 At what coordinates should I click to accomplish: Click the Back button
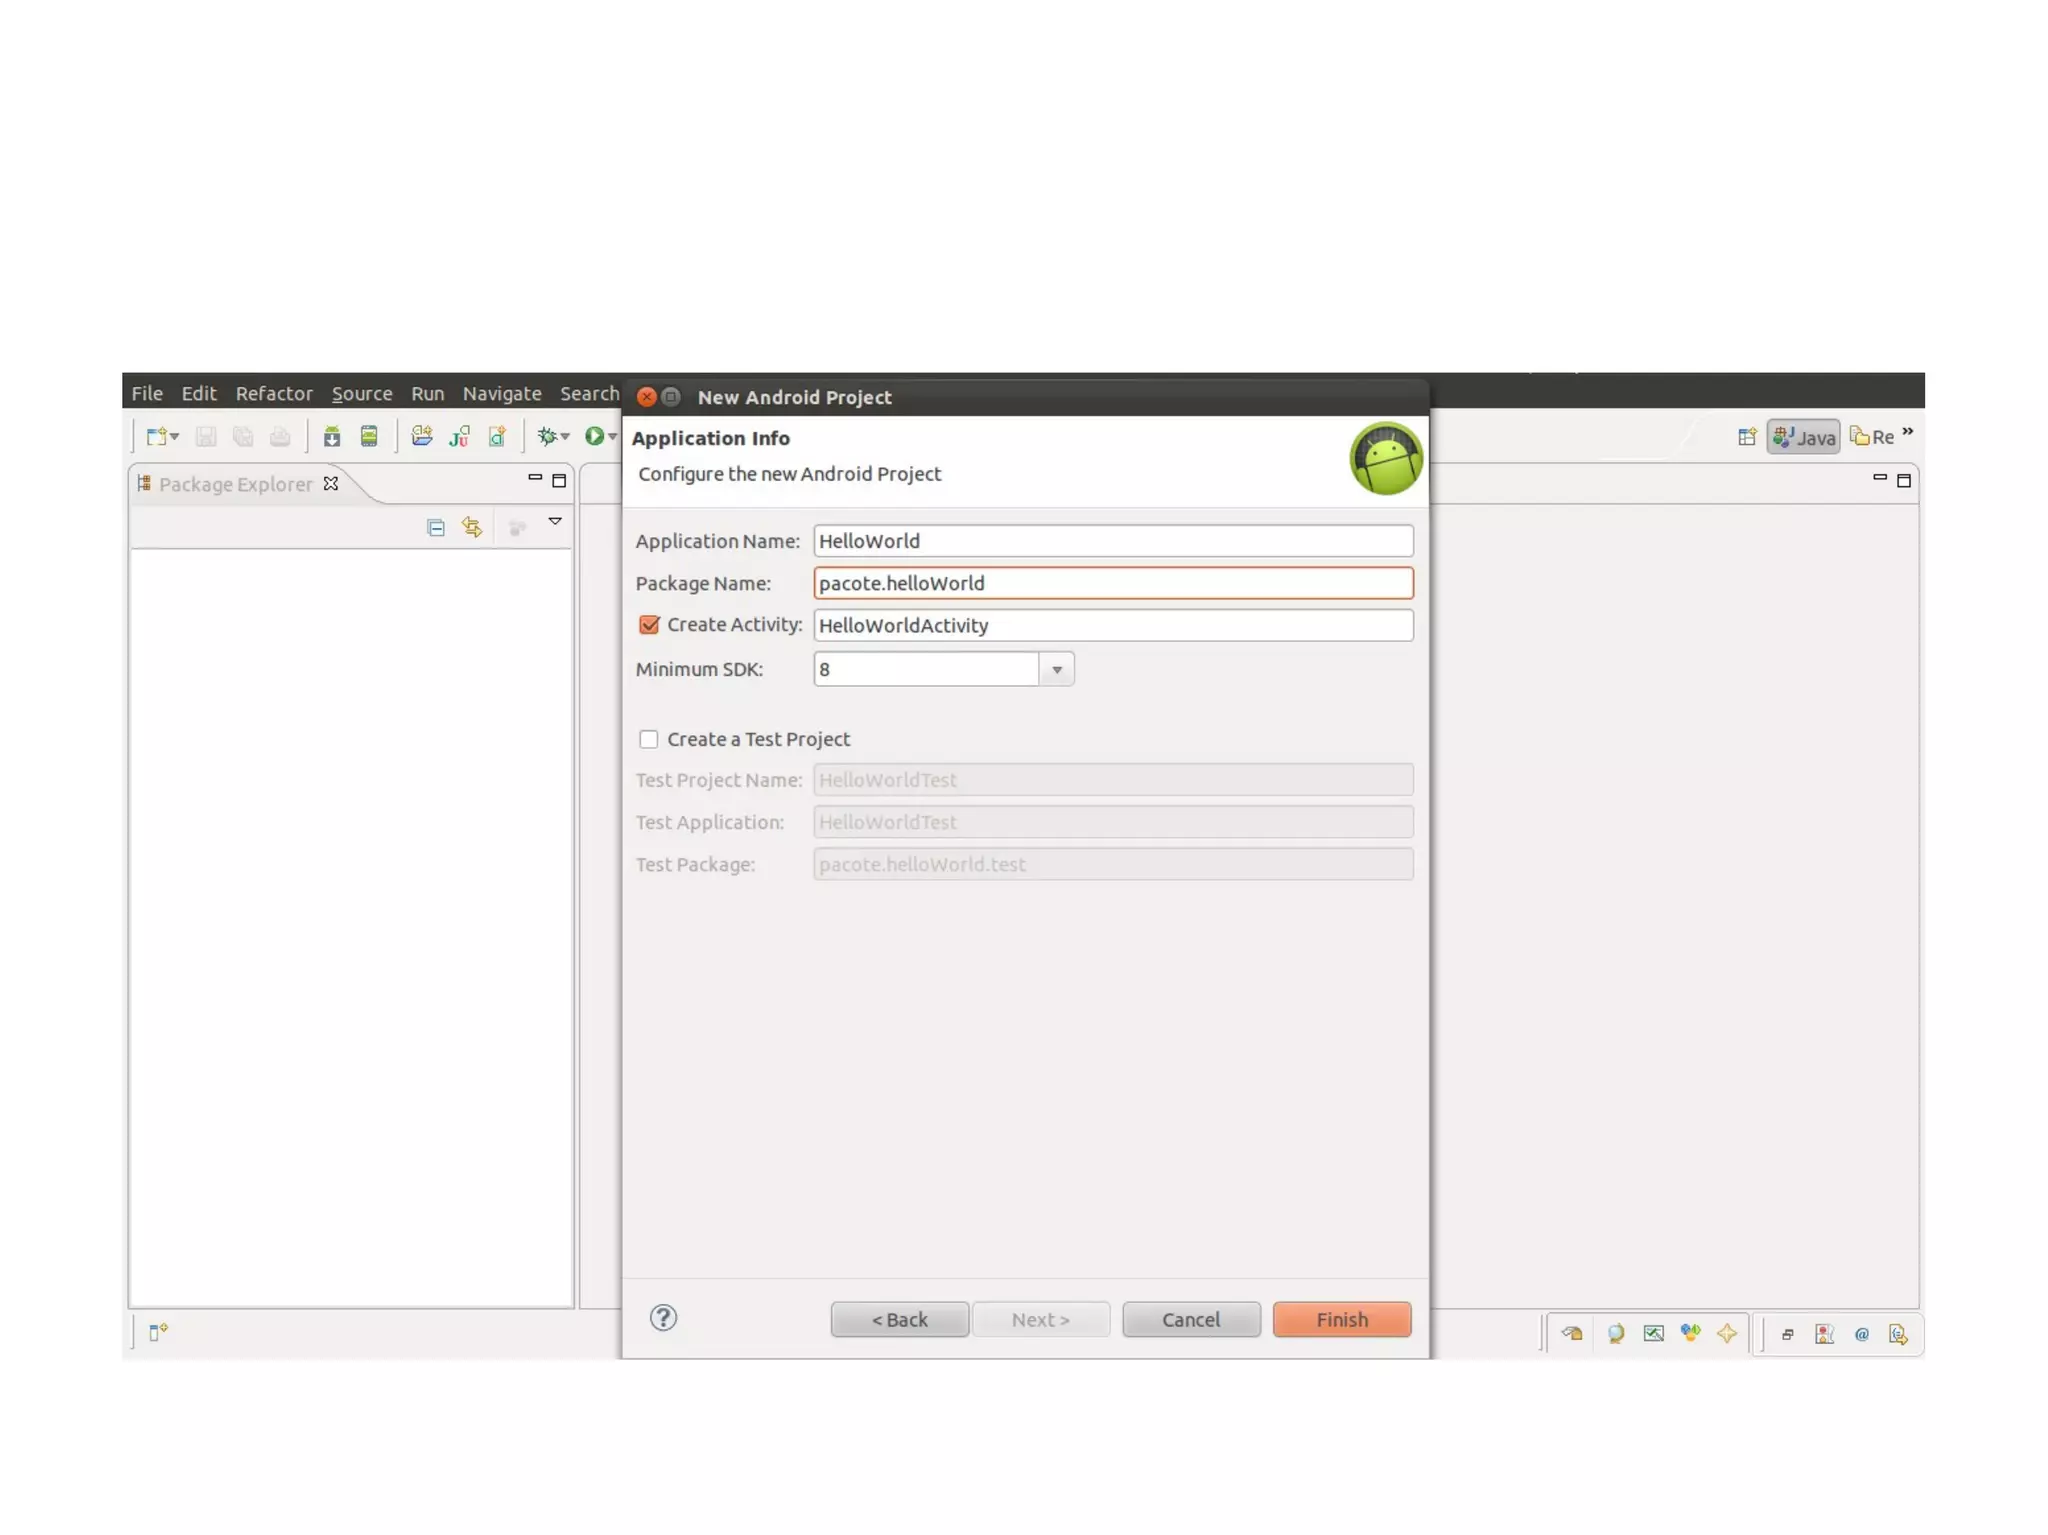click(x=899, y=1319)
